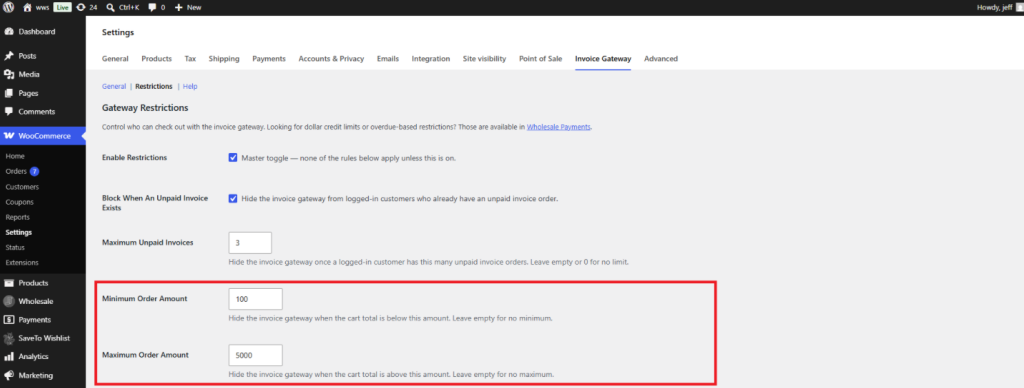Viewport: 1024px width, 388px height.
Task: Open the WordPress logo menu
Action: pyautogui.click(x=8, y=7)
